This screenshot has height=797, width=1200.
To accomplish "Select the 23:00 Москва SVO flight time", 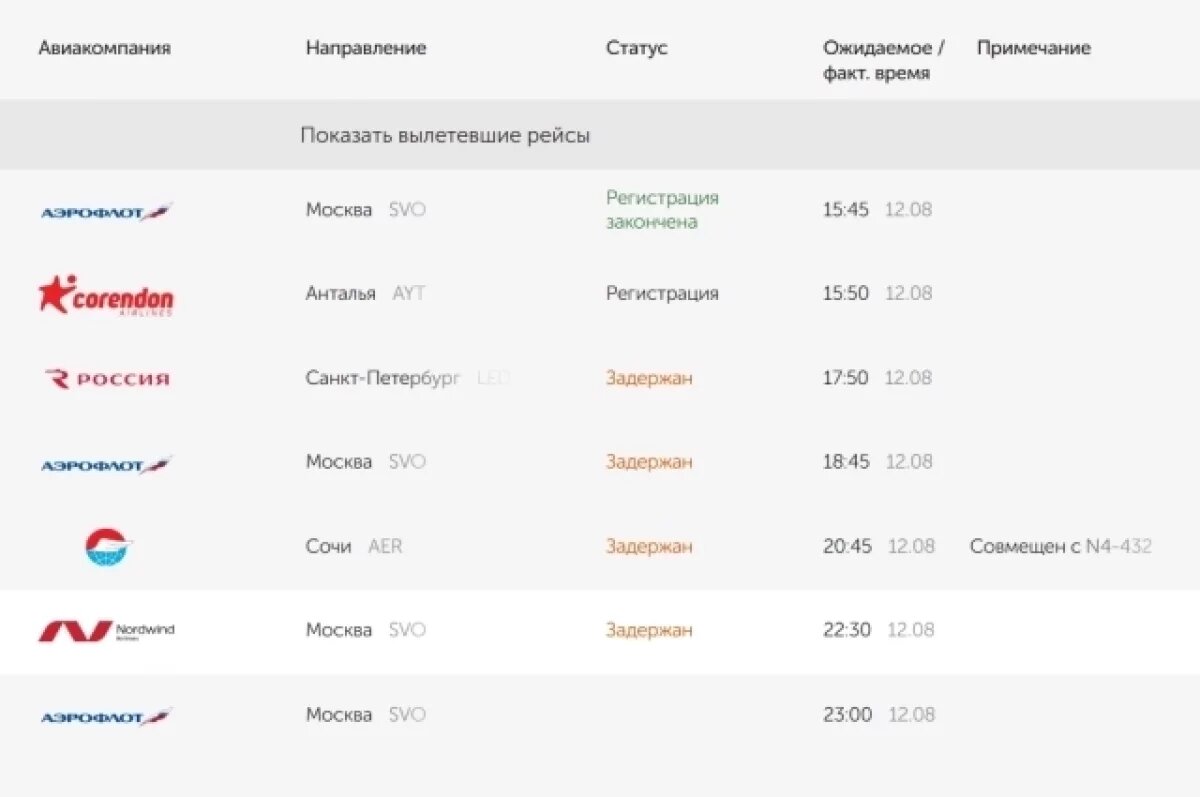I will [847, 715].
